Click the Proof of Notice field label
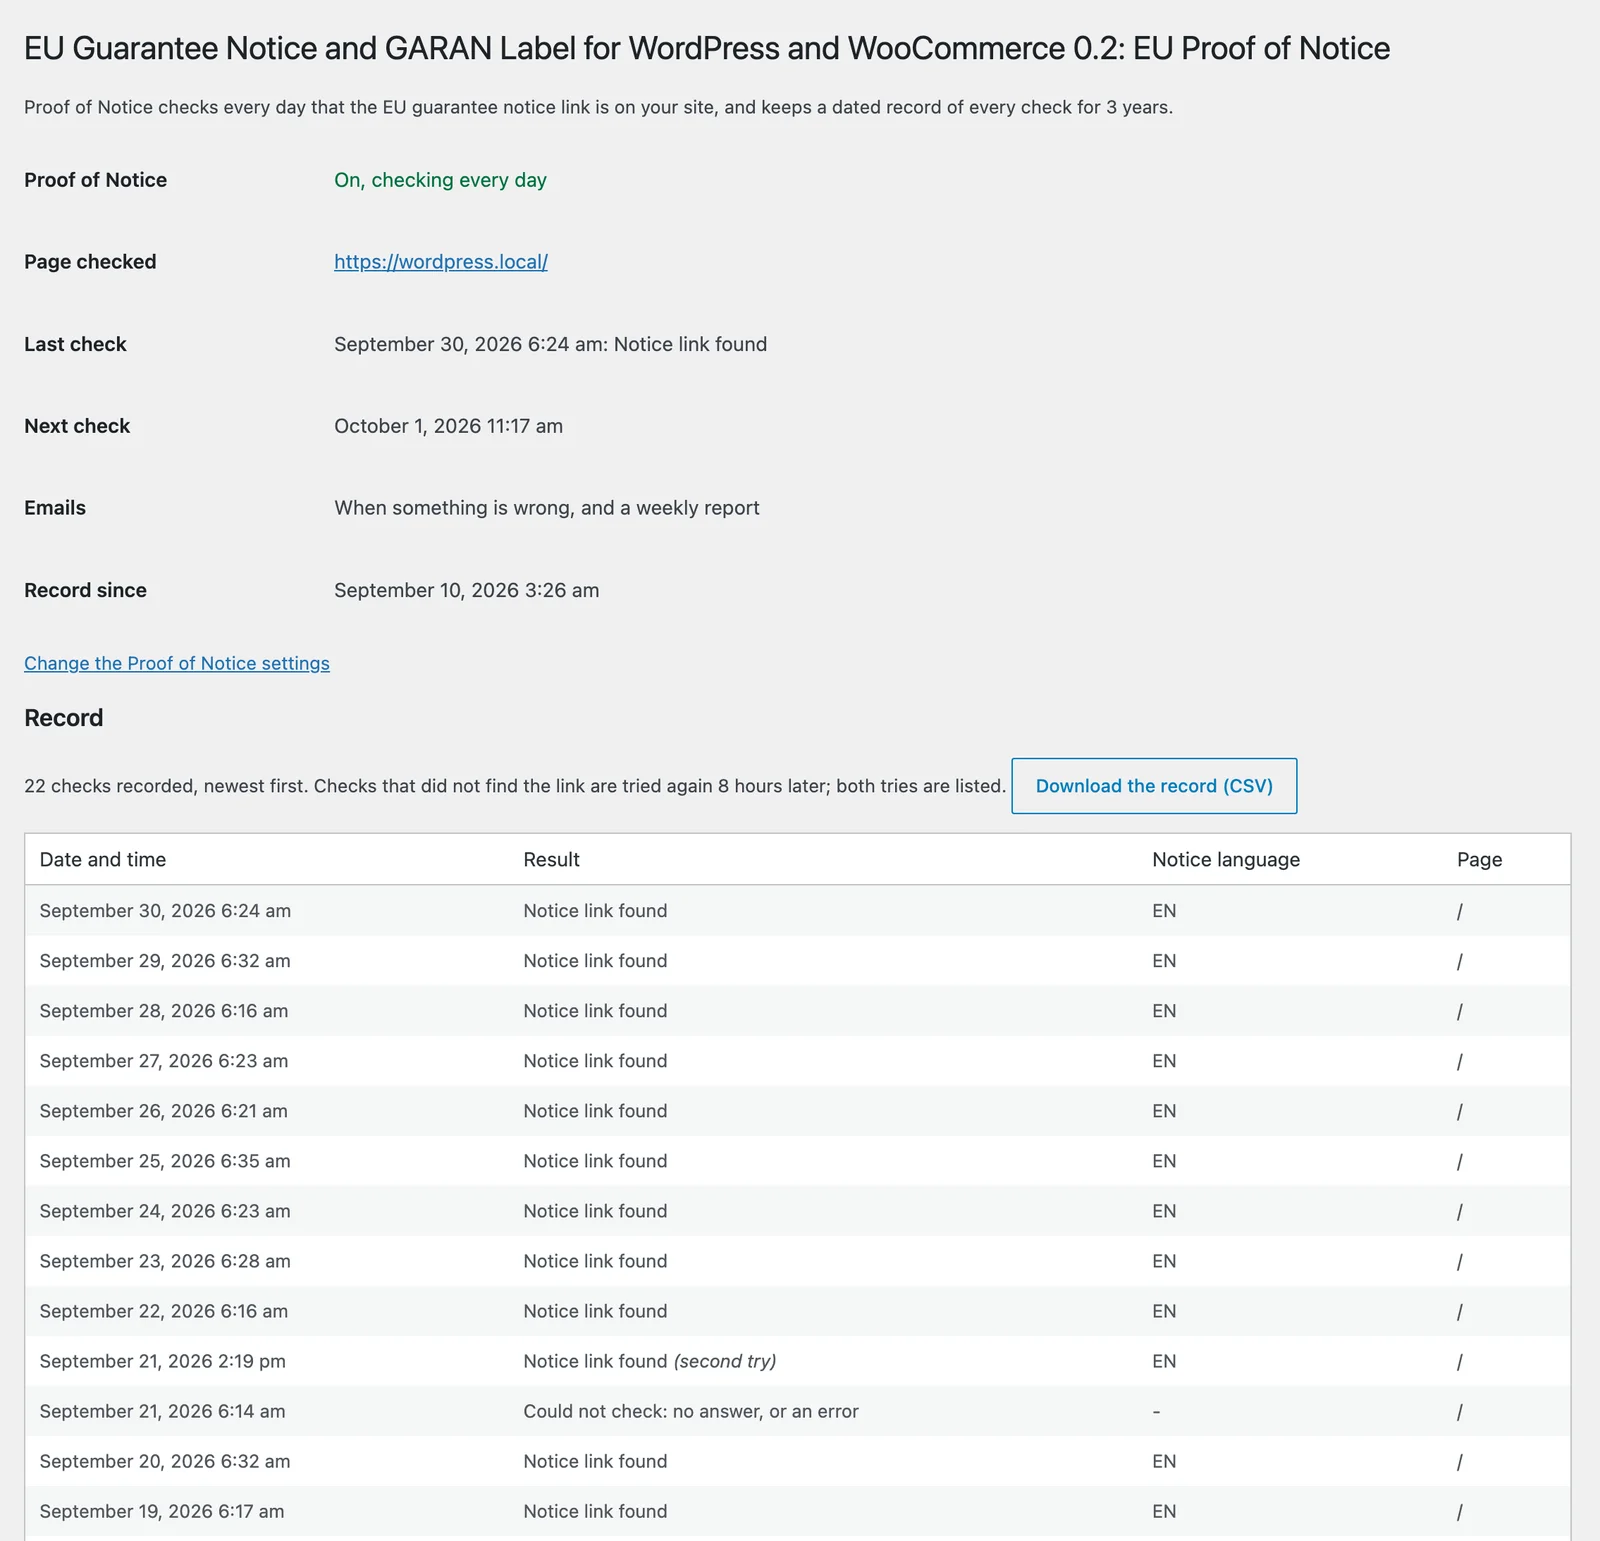 [96, 180]
